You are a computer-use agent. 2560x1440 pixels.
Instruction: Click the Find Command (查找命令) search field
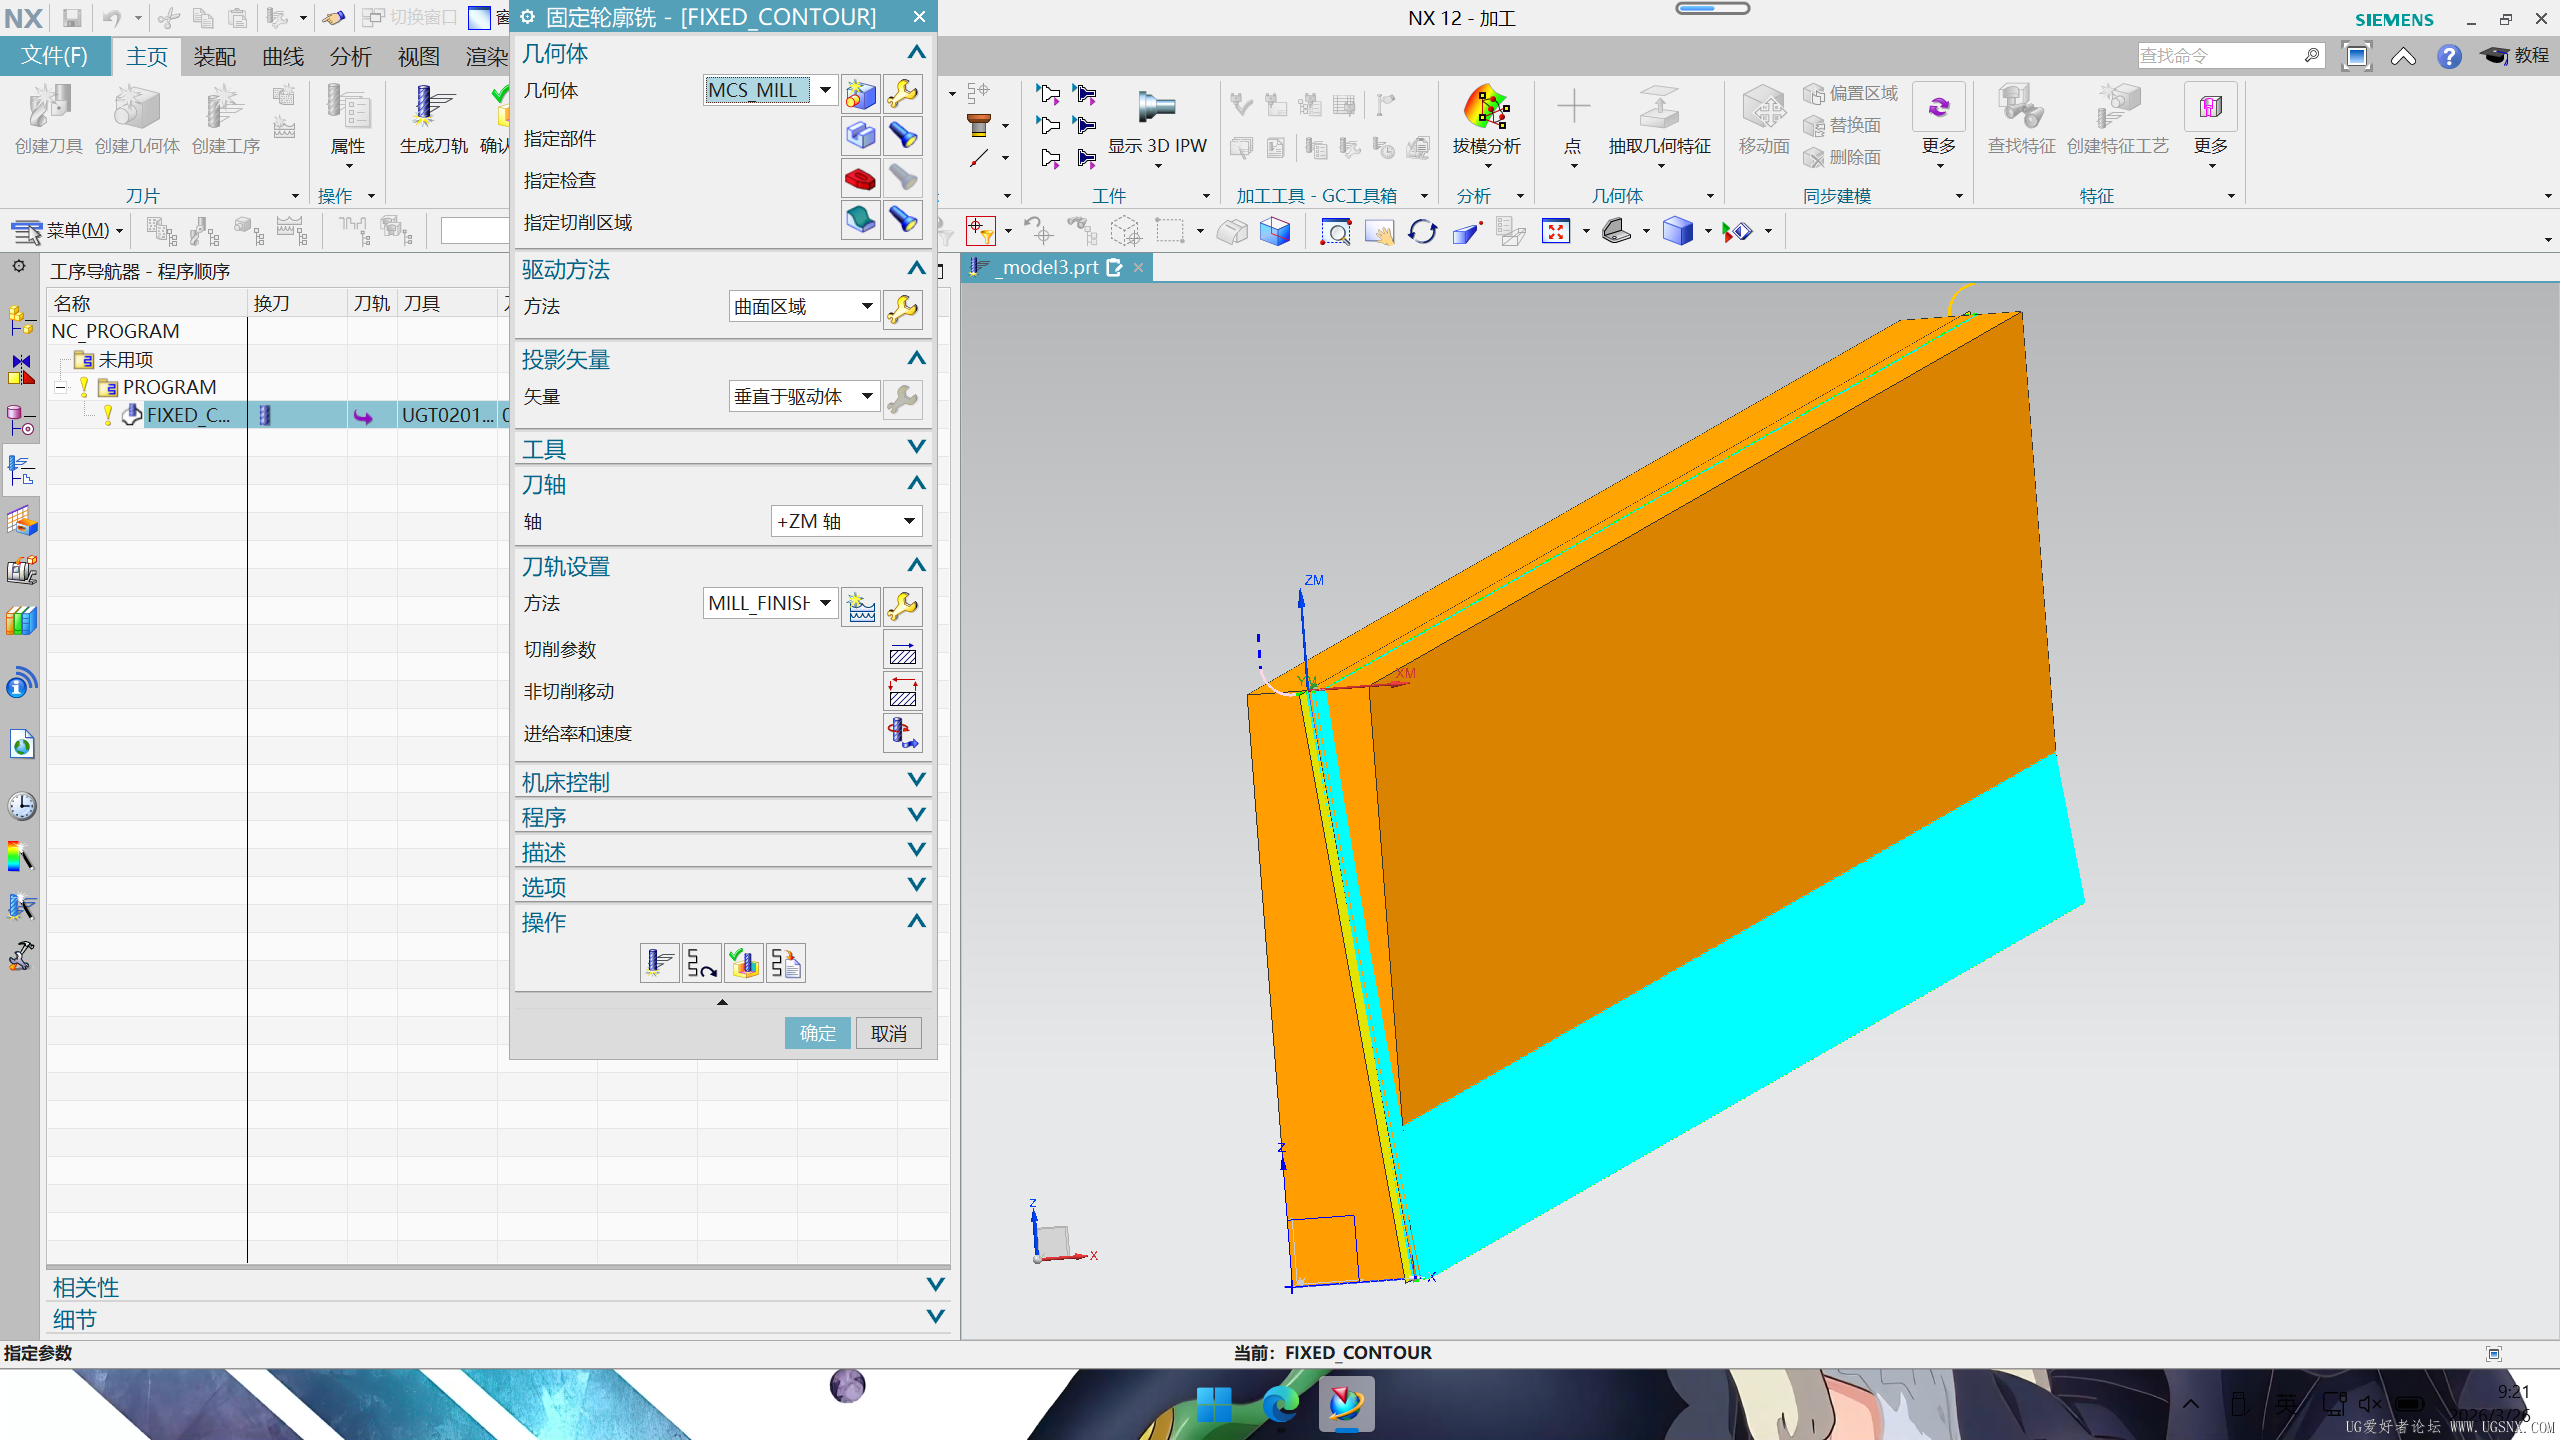pyautogui.click(x=2229, y=56)
